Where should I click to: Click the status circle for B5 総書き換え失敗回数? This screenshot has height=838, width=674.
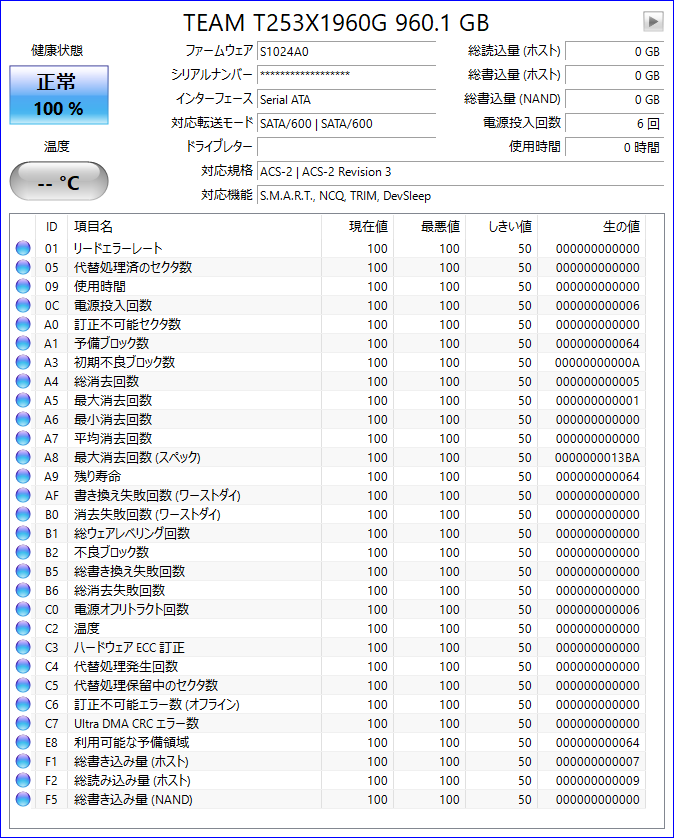23,571
